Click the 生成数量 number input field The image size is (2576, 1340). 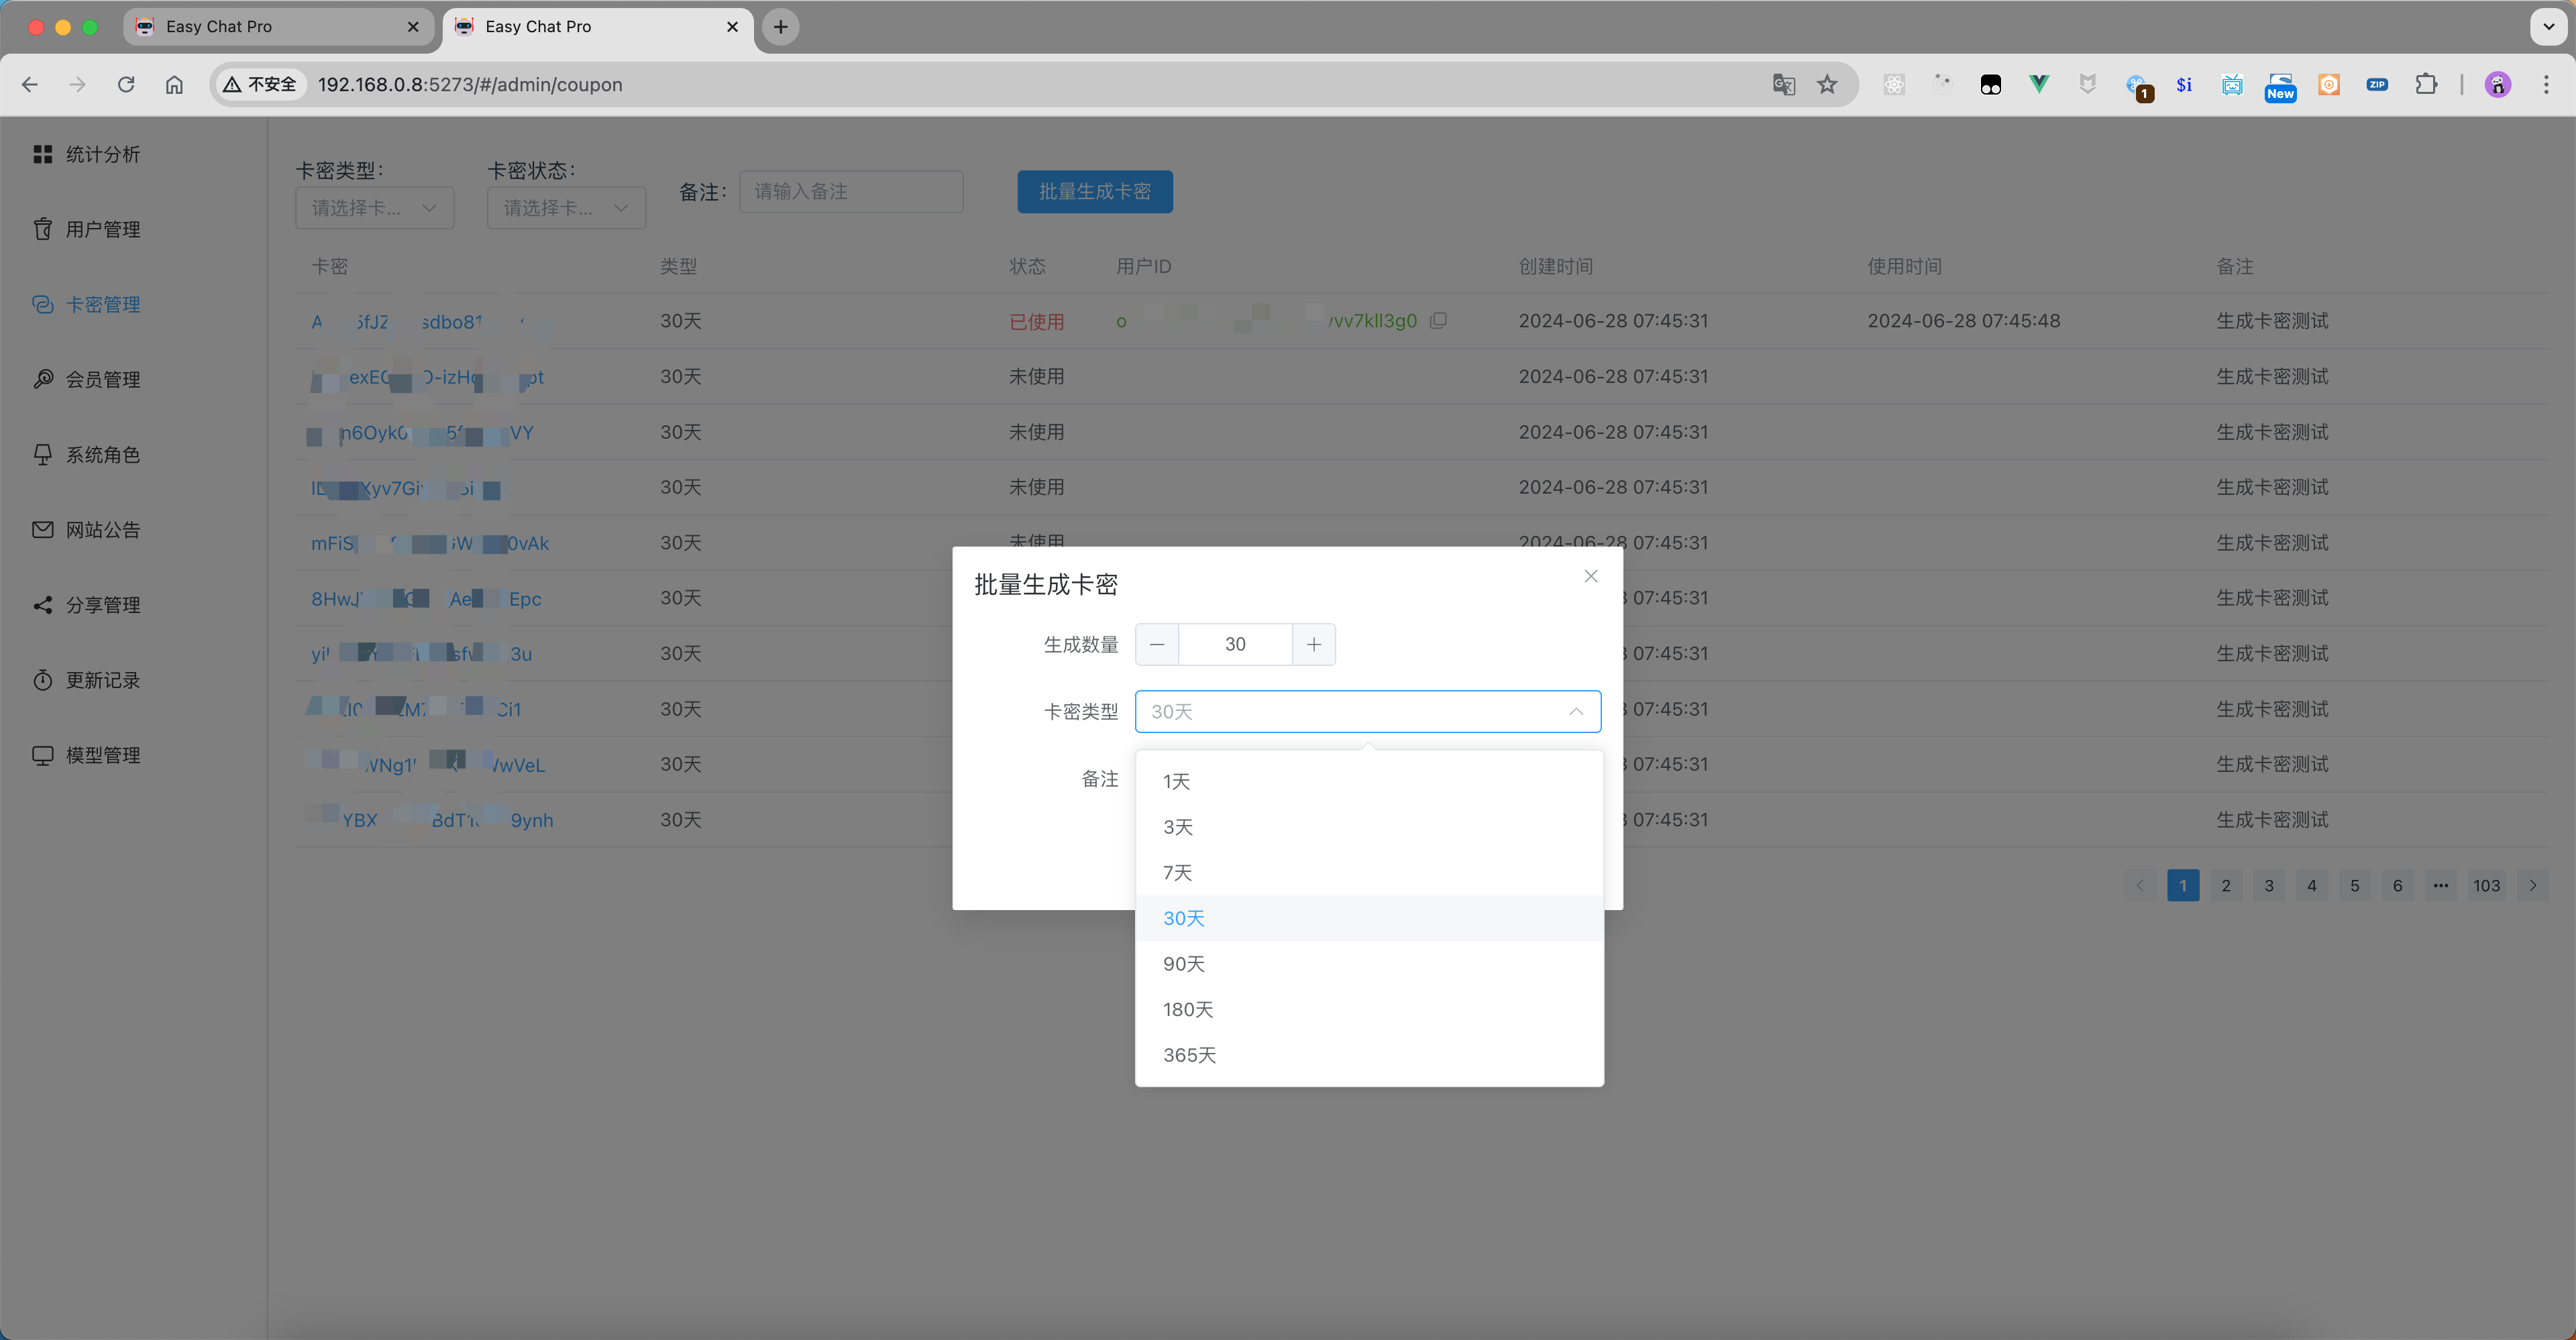click(1235, 645)
